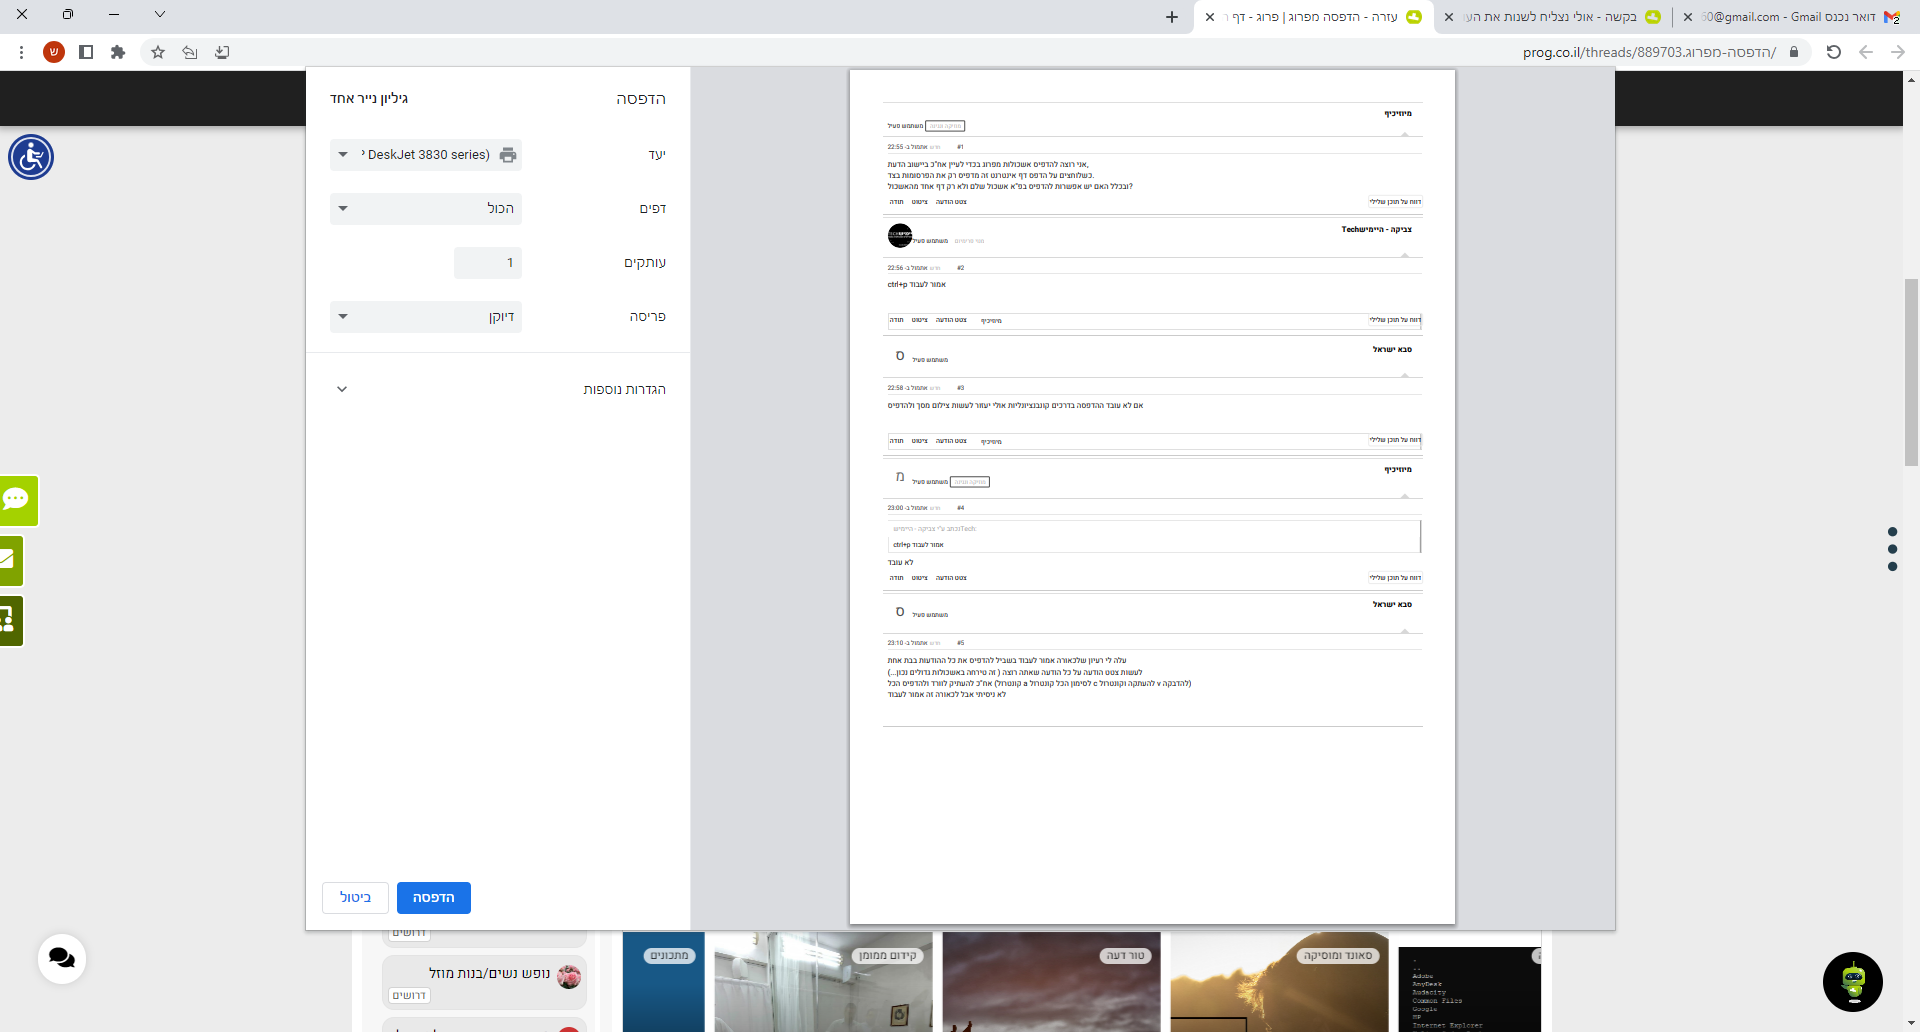
Task: Click the 'עותקים' copies label
Action: [645, 263]
